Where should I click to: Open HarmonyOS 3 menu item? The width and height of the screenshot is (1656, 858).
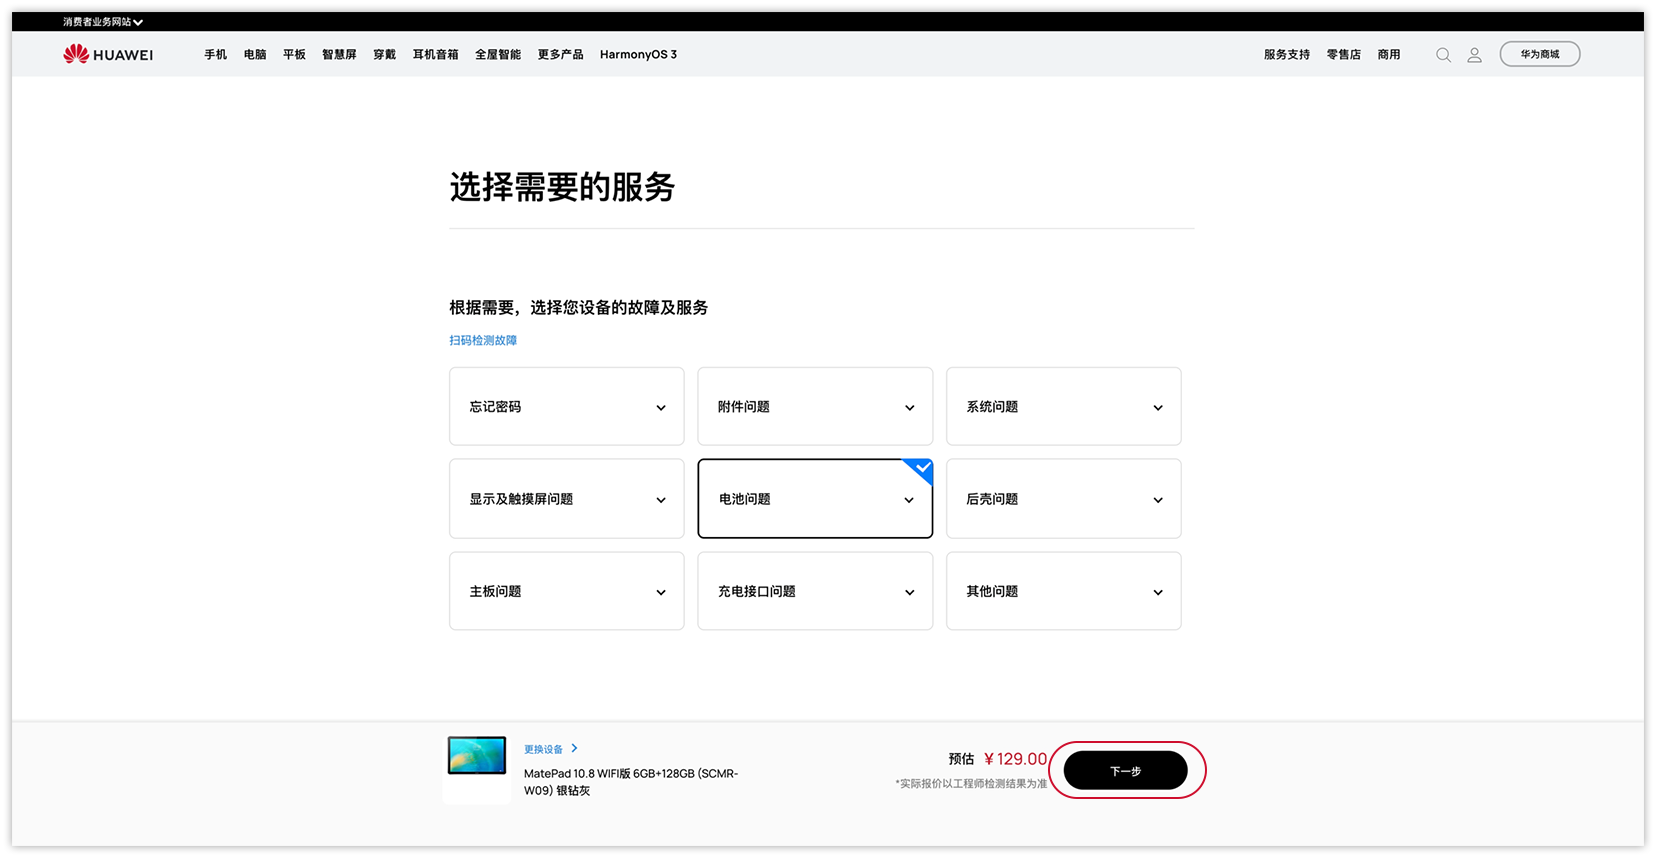coord(638,55)
